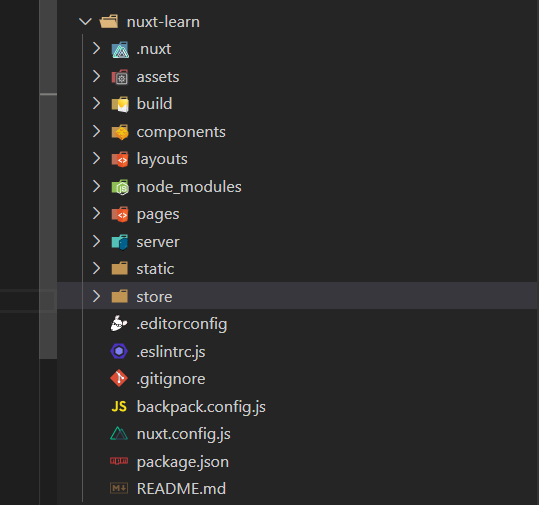Viewport: 539px width, 505px height.
Task: Expand the assets folder chevron
Action: pyautogui.click(x=97, y=76)
